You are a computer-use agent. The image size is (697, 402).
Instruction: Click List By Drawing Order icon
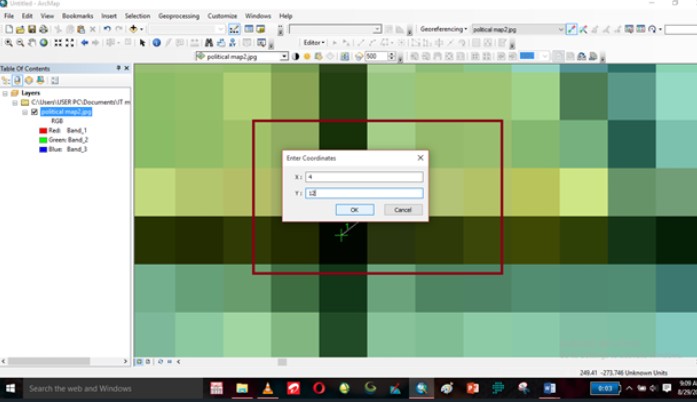click(6, 80)
